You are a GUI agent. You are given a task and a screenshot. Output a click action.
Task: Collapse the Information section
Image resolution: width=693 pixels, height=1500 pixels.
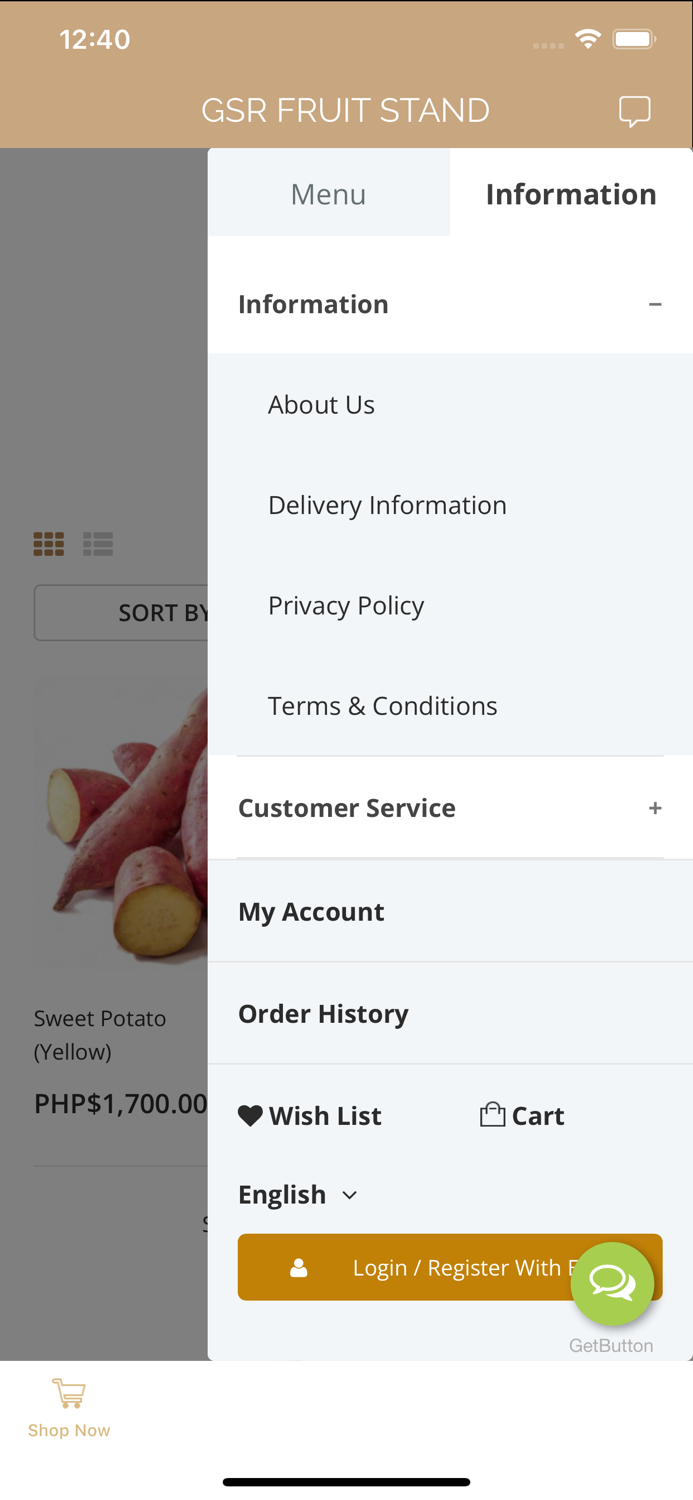coord(655,304)
